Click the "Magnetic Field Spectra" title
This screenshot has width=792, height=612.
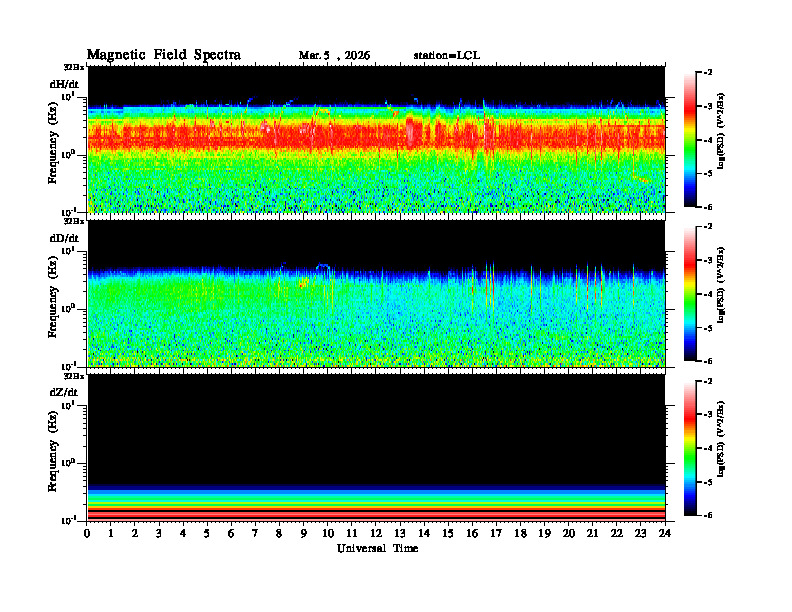tap(164, 55)
